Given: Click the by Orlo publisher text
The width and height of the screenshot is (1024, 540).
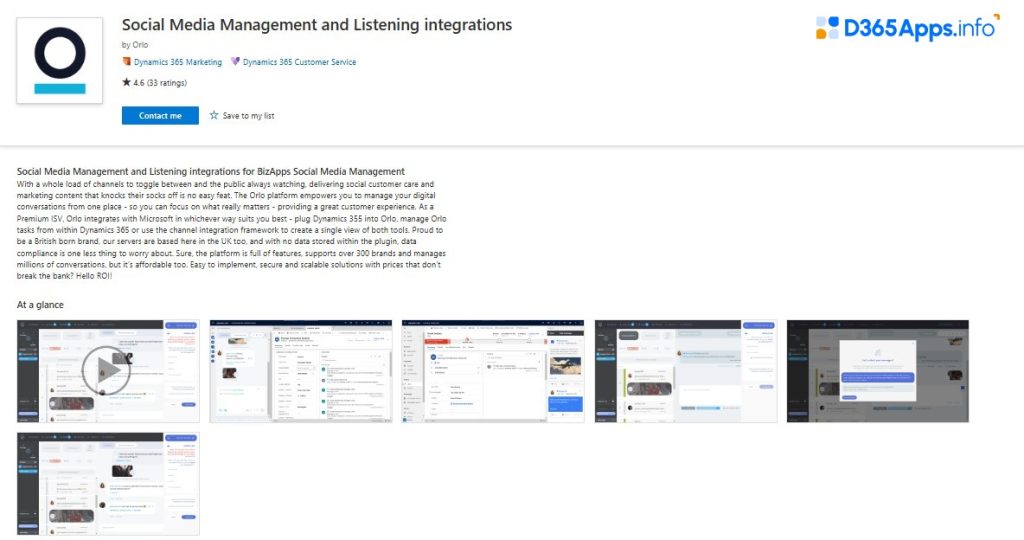Looking at the screenshot, I should coord(135,45).
